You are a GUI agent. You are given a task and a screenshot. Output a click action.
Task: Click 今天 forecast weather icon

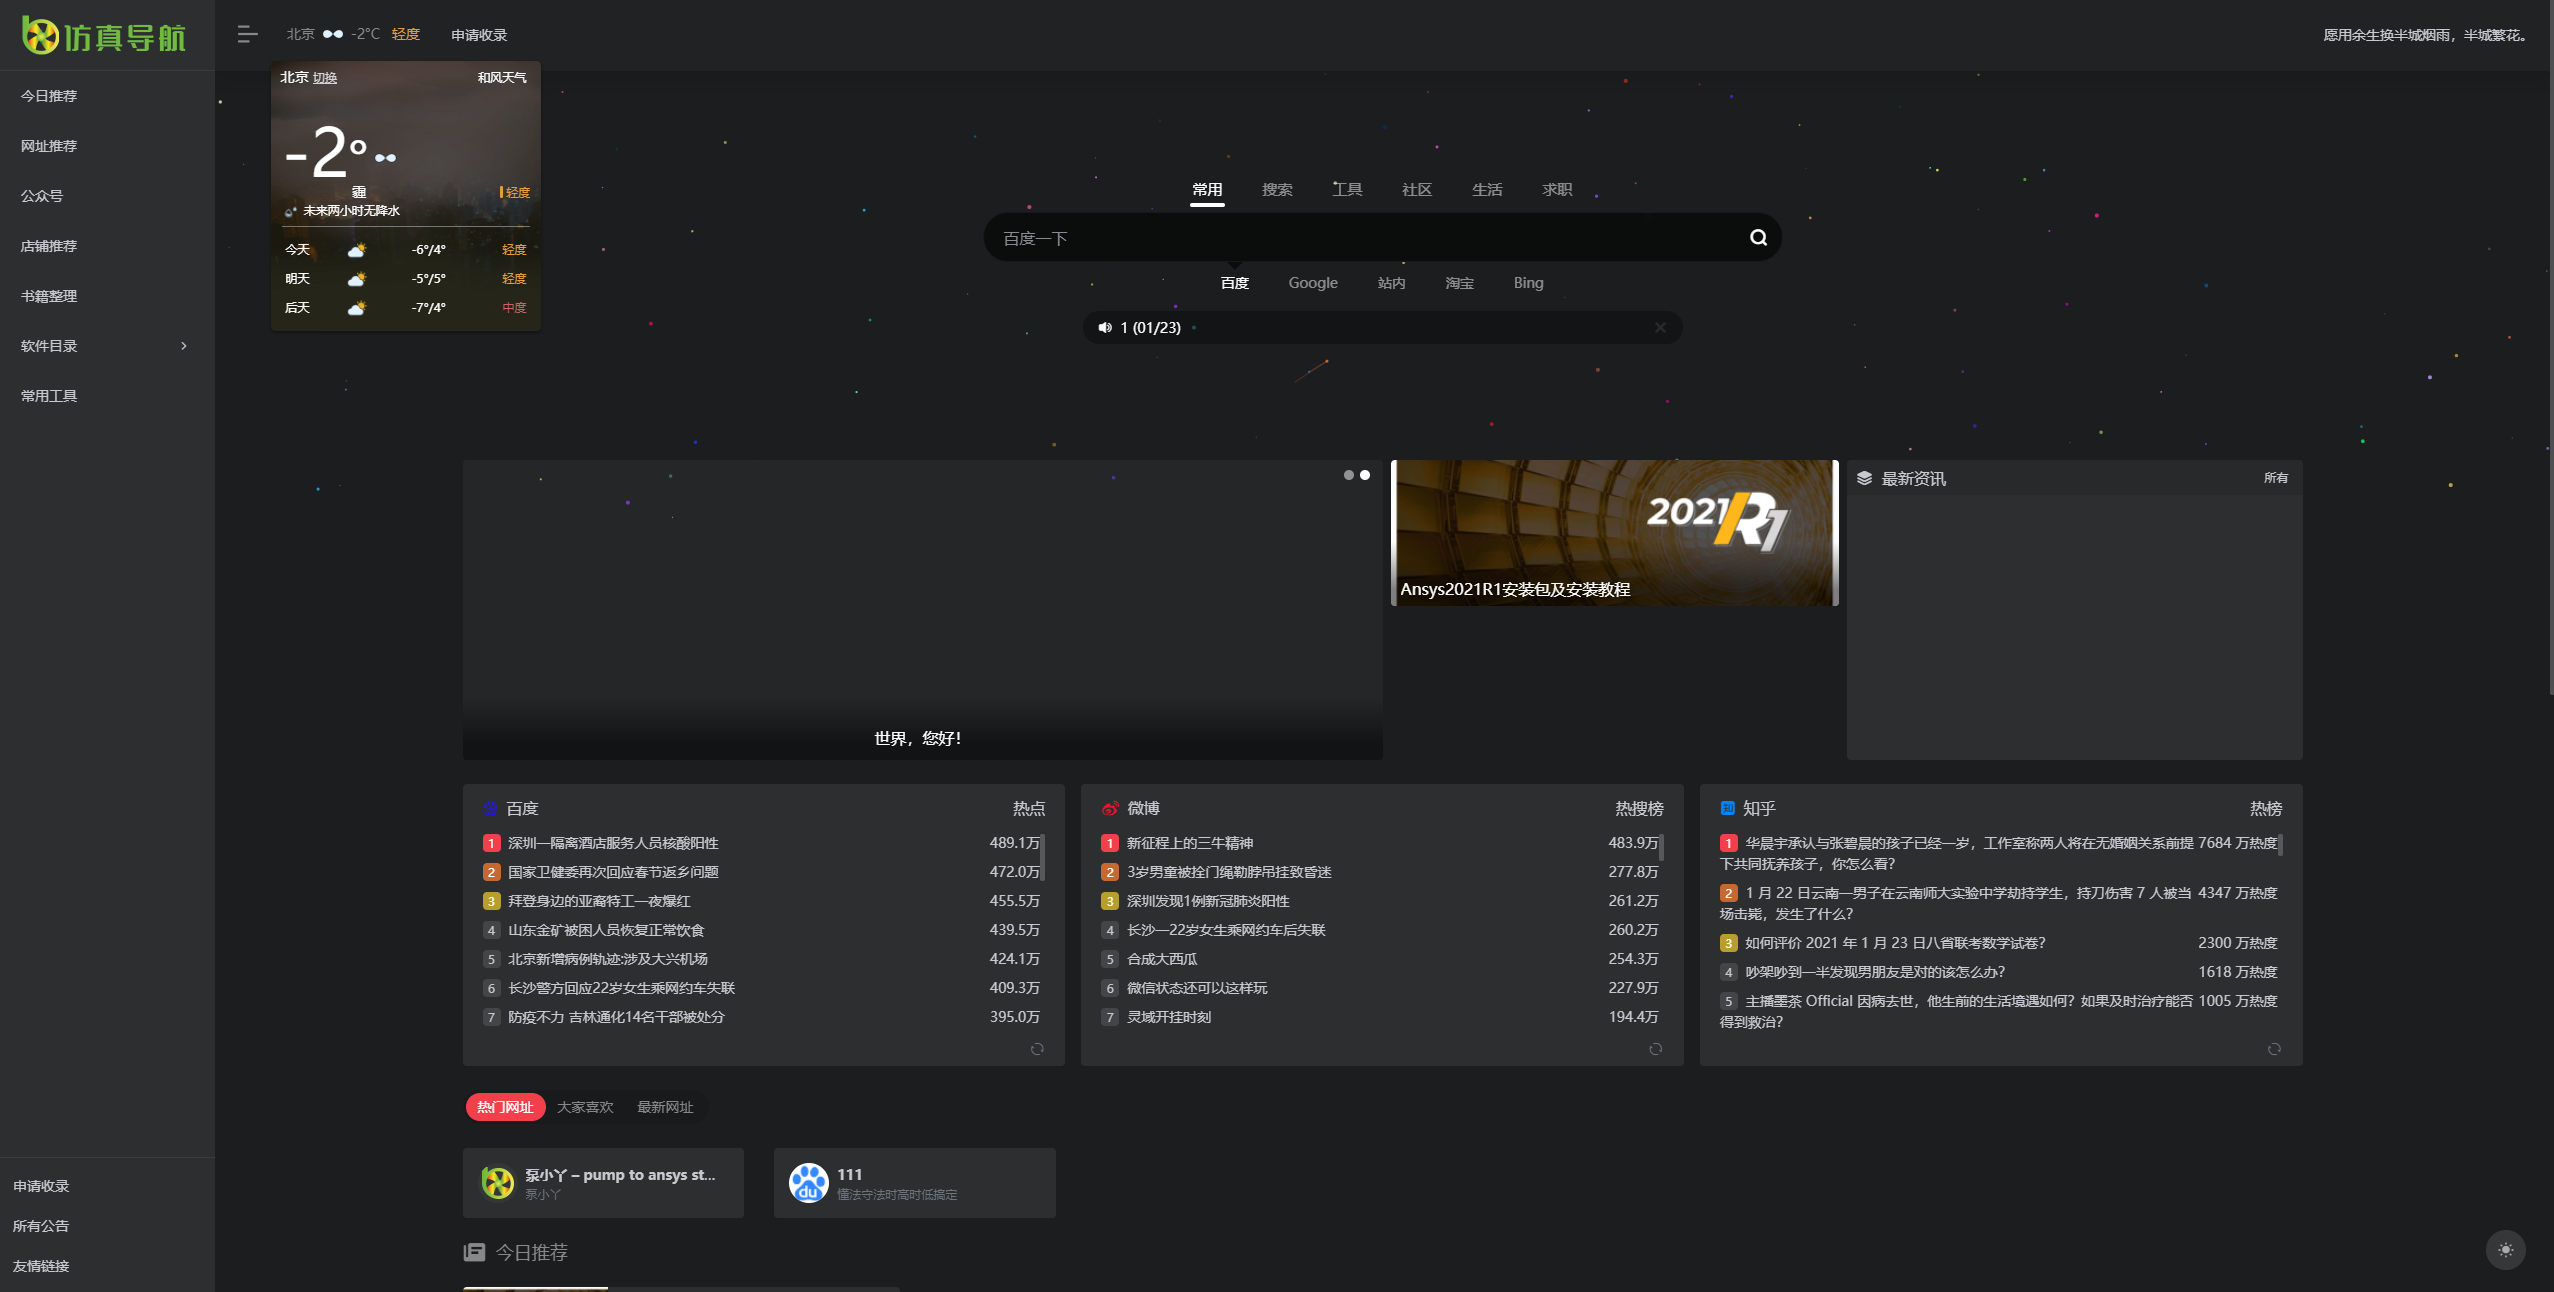click(x=356, y=250)
